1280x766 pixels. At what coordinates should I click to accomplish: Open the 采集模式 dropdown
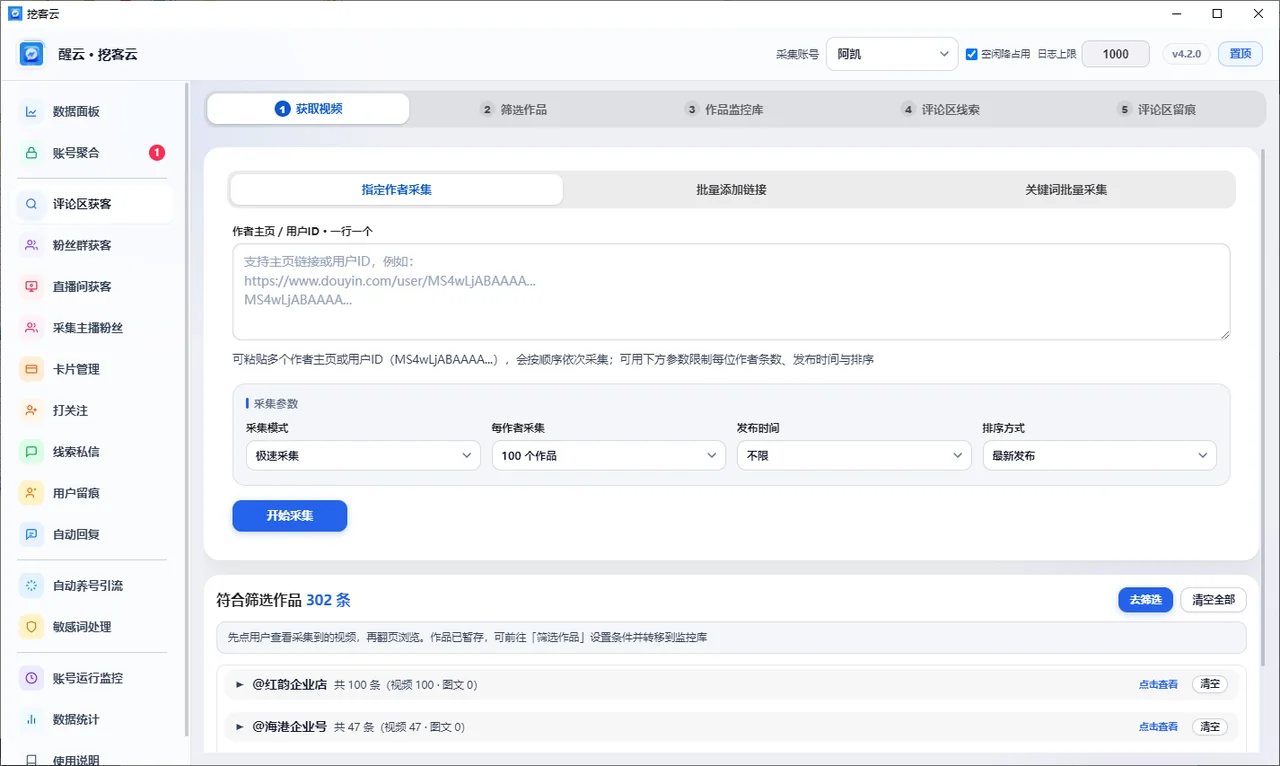(363, 456)
